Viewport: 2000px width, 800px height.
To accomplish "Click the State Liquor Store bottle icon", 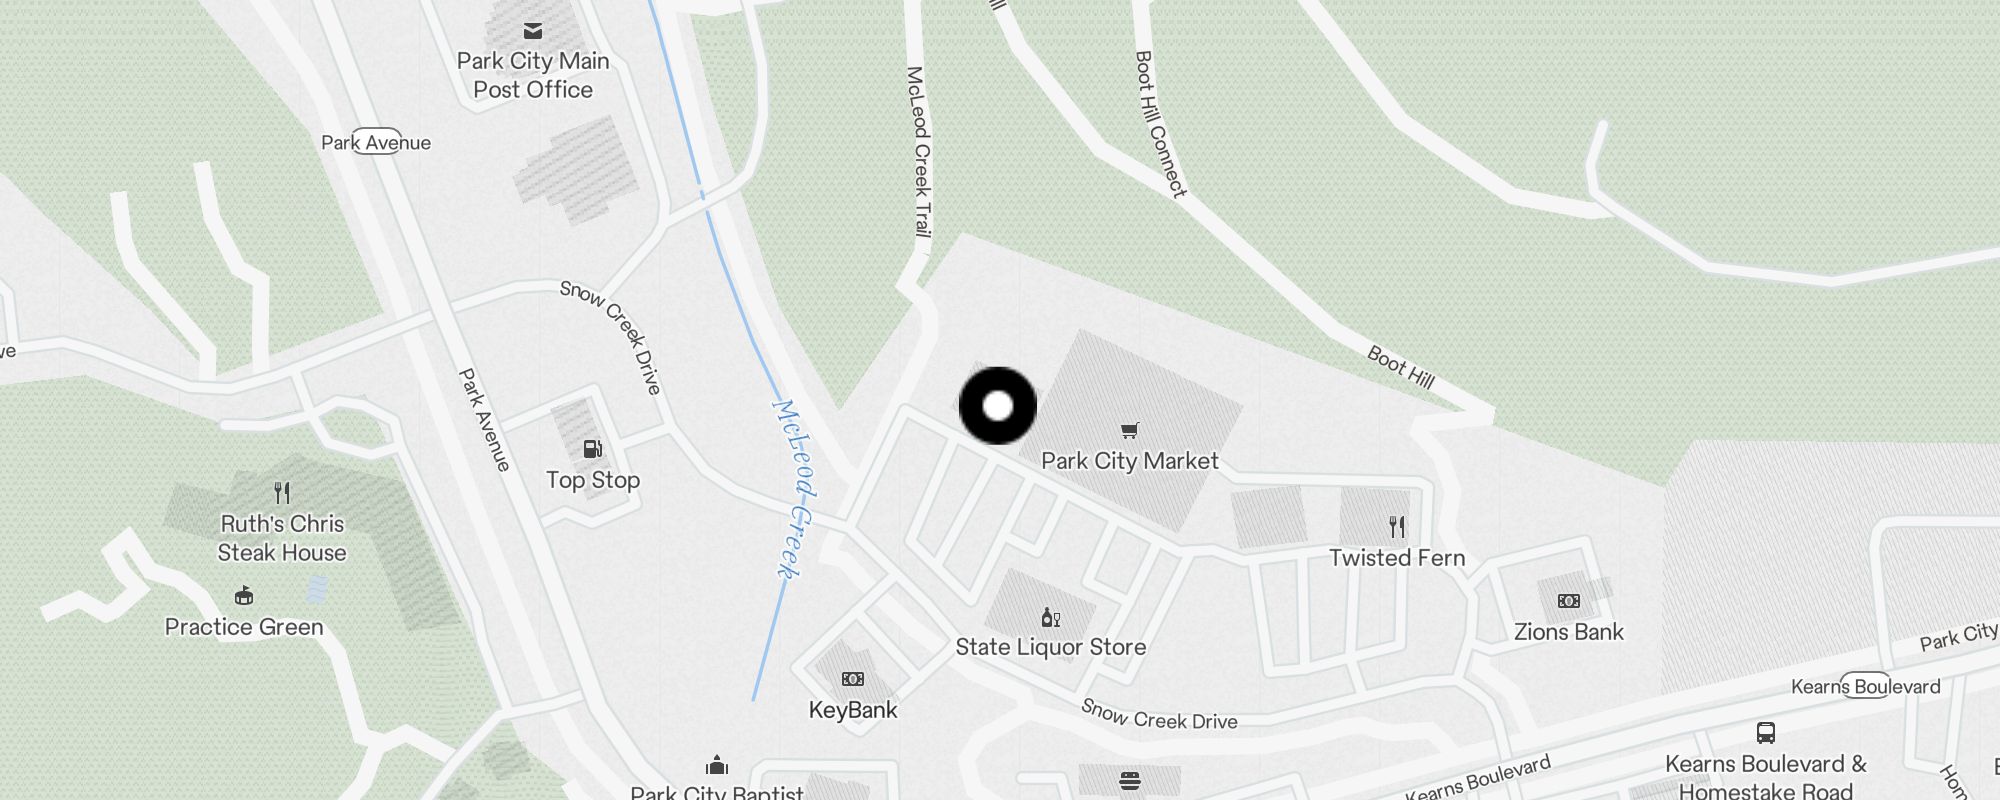I will [x=1050, y=617].
